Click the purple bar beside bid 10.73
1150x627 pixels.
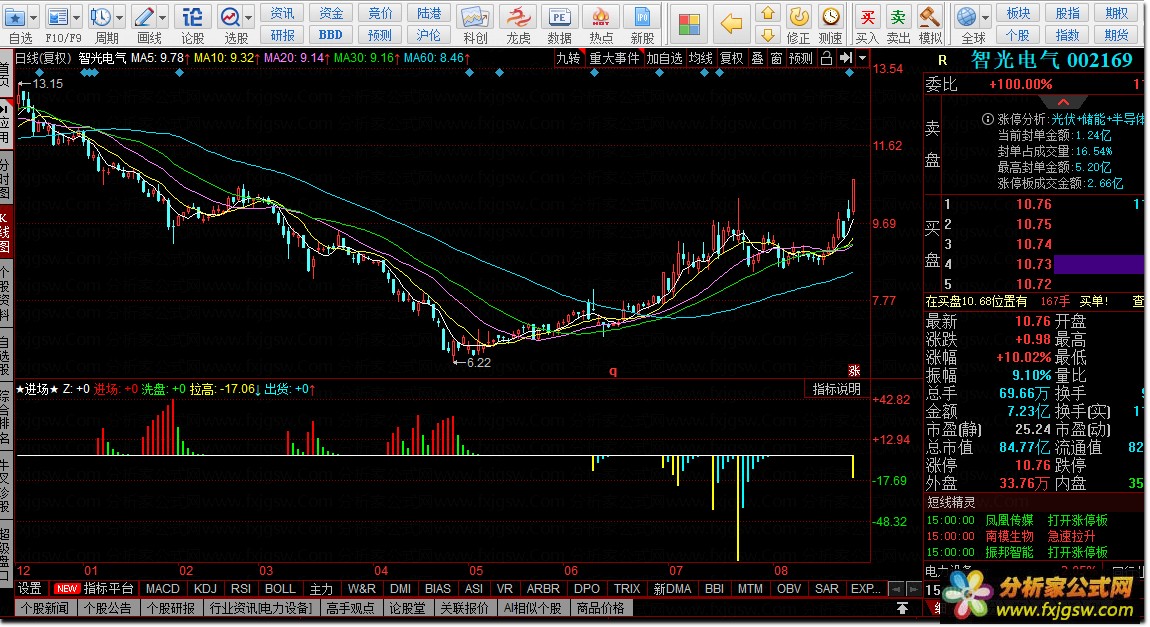click(1098, 264)
